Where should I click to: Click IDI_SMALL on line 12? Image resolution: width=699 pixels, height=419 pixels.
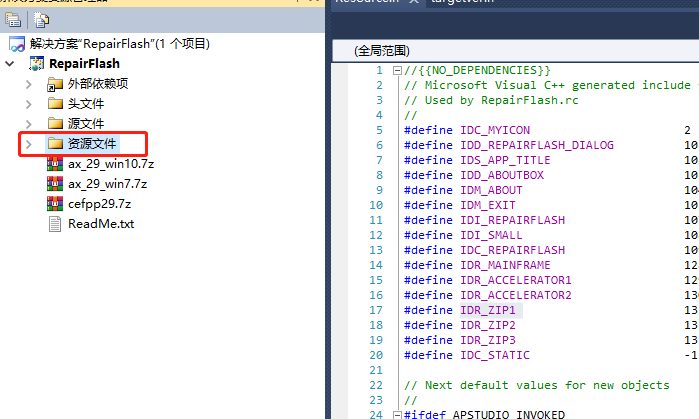[491, 235]
